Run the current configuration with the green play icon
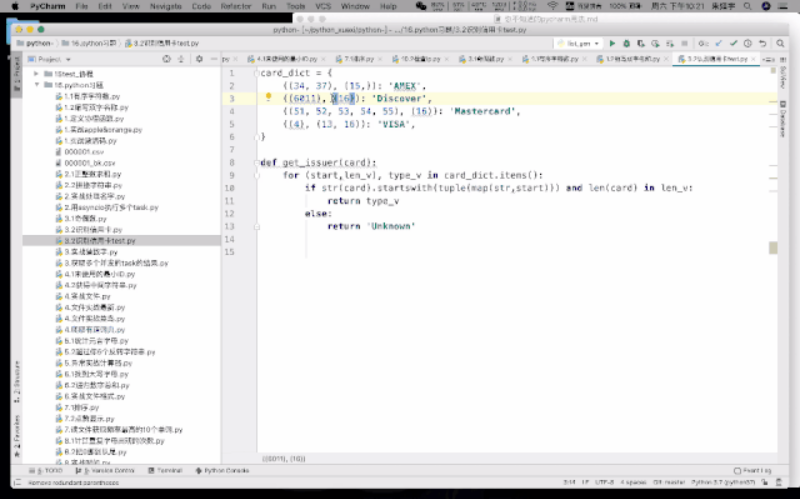Viewport: 800px width, 499px height. (x=612, y=44)
